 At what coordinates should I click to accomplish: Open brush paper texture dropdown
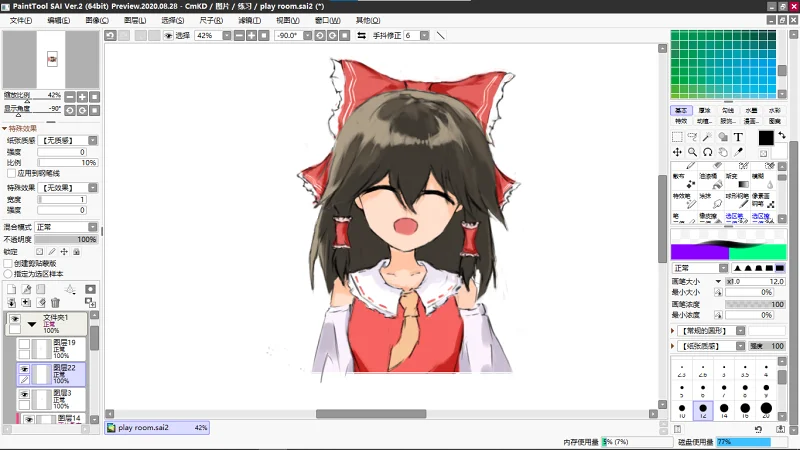(741, 346)
